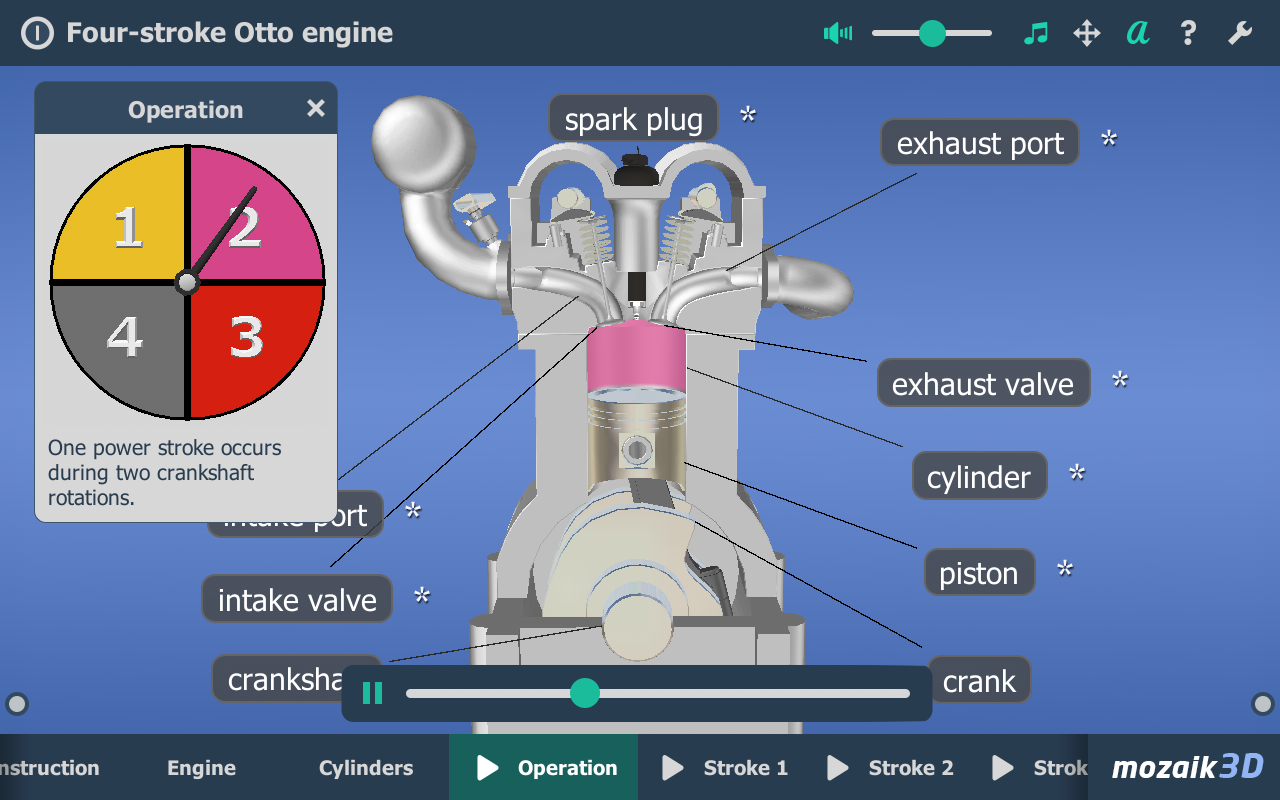This screenshot has width=1280, height=800.
Task: Click the mozaik3D logo
Action: (1186, 767)
